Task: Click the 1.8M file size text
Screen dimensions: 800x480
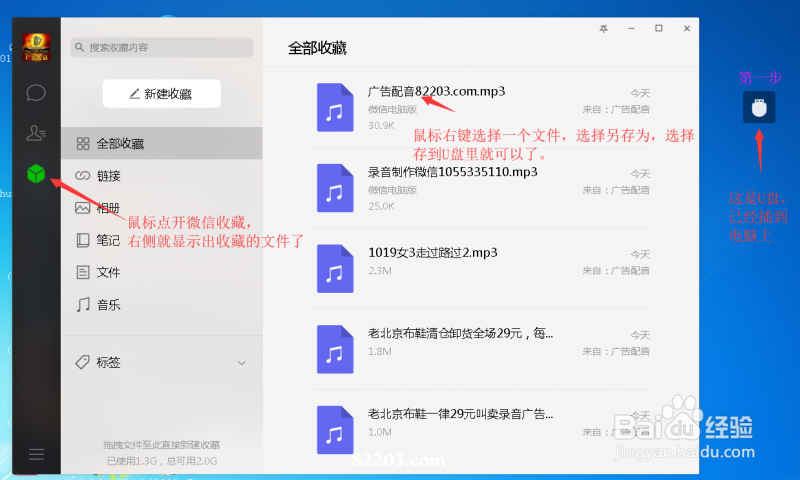Action: [380, 351]
